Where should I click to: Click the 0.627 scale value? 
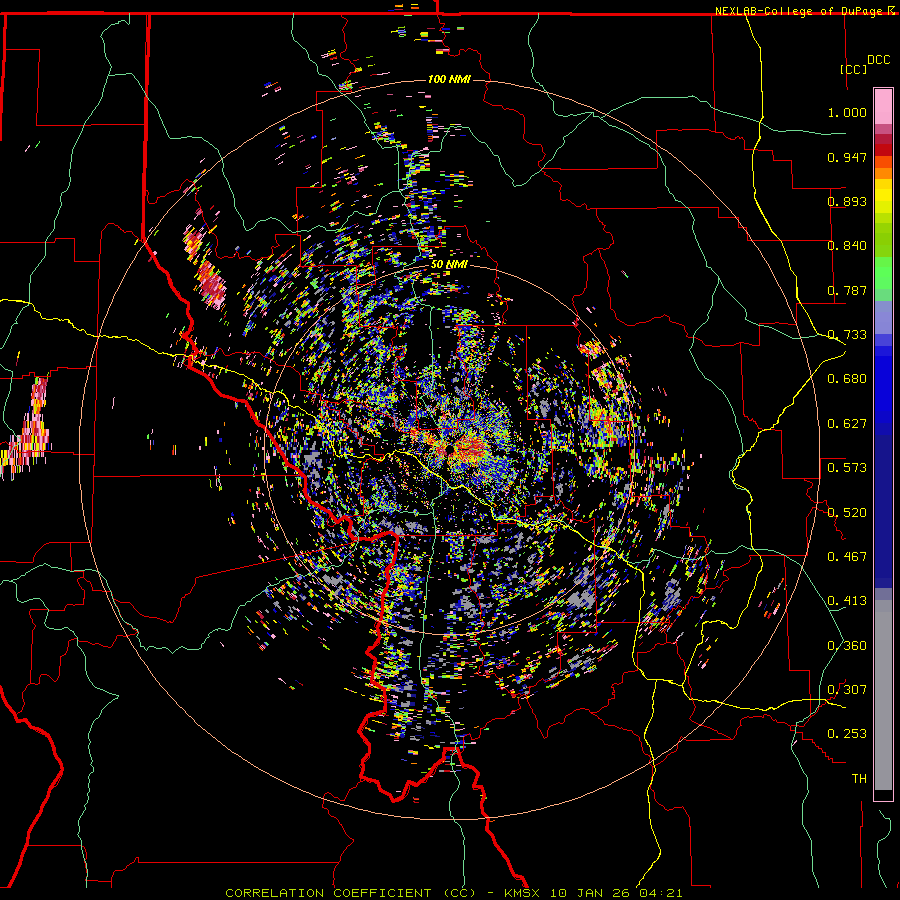click(x=847, y=424)
